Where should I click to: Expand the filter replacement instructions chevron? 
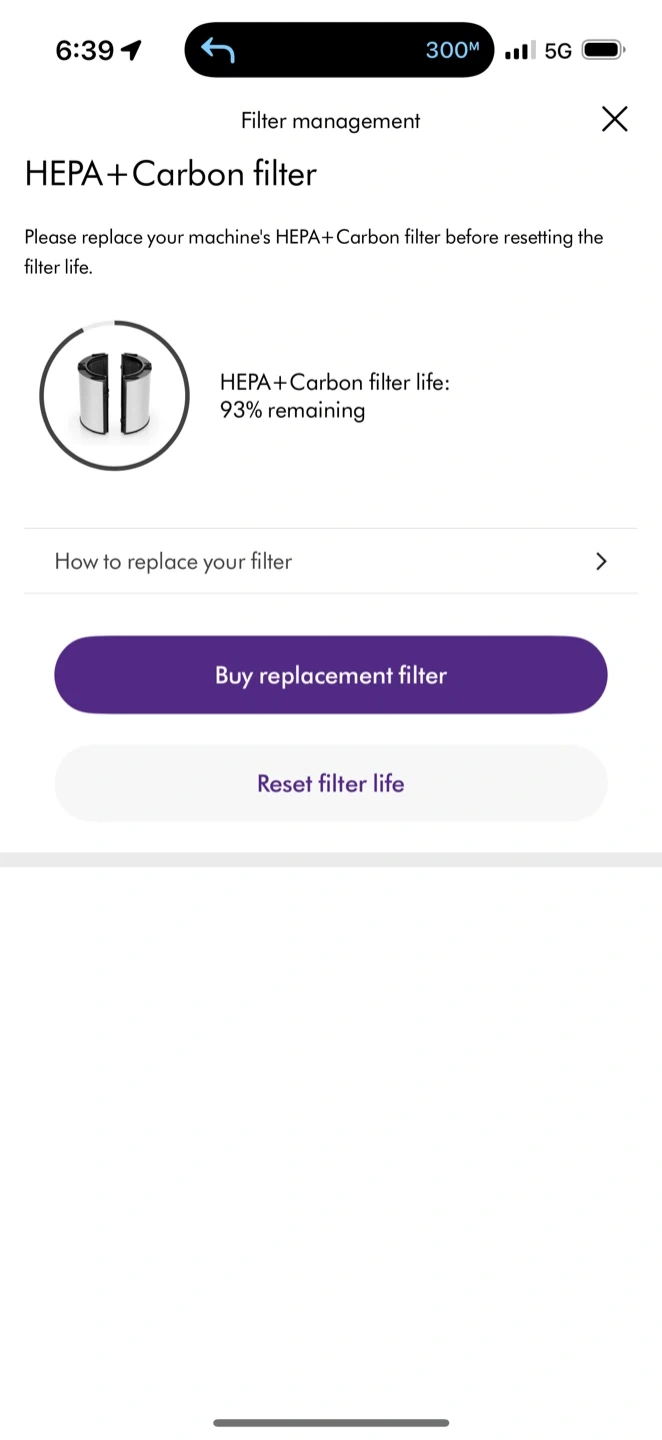601,561
